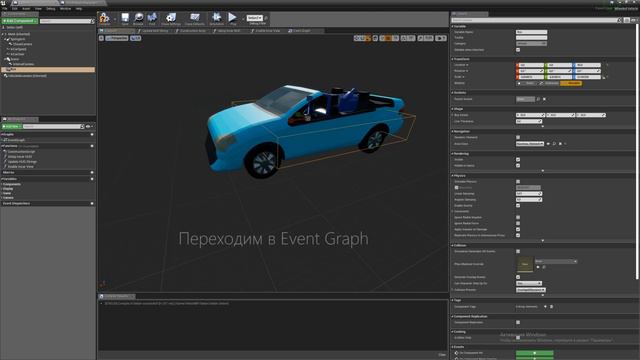Click the green Add New button in My Blueprint

tap(11, 127)
